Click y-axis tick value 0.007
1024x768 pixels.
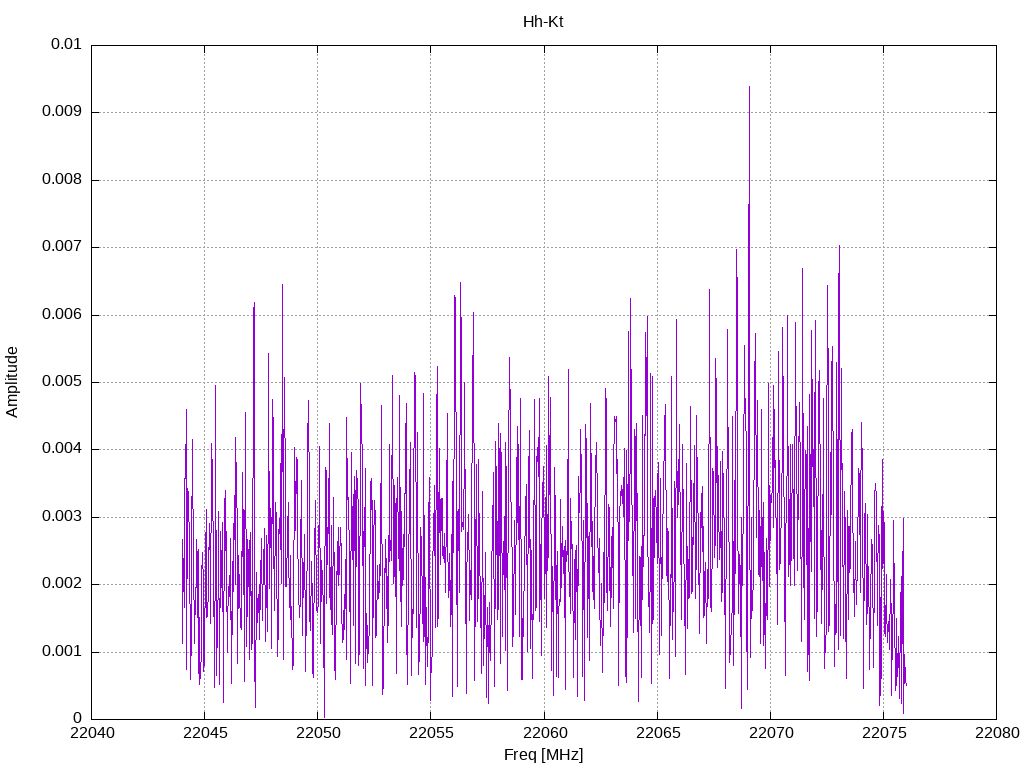tap(62, 247)
